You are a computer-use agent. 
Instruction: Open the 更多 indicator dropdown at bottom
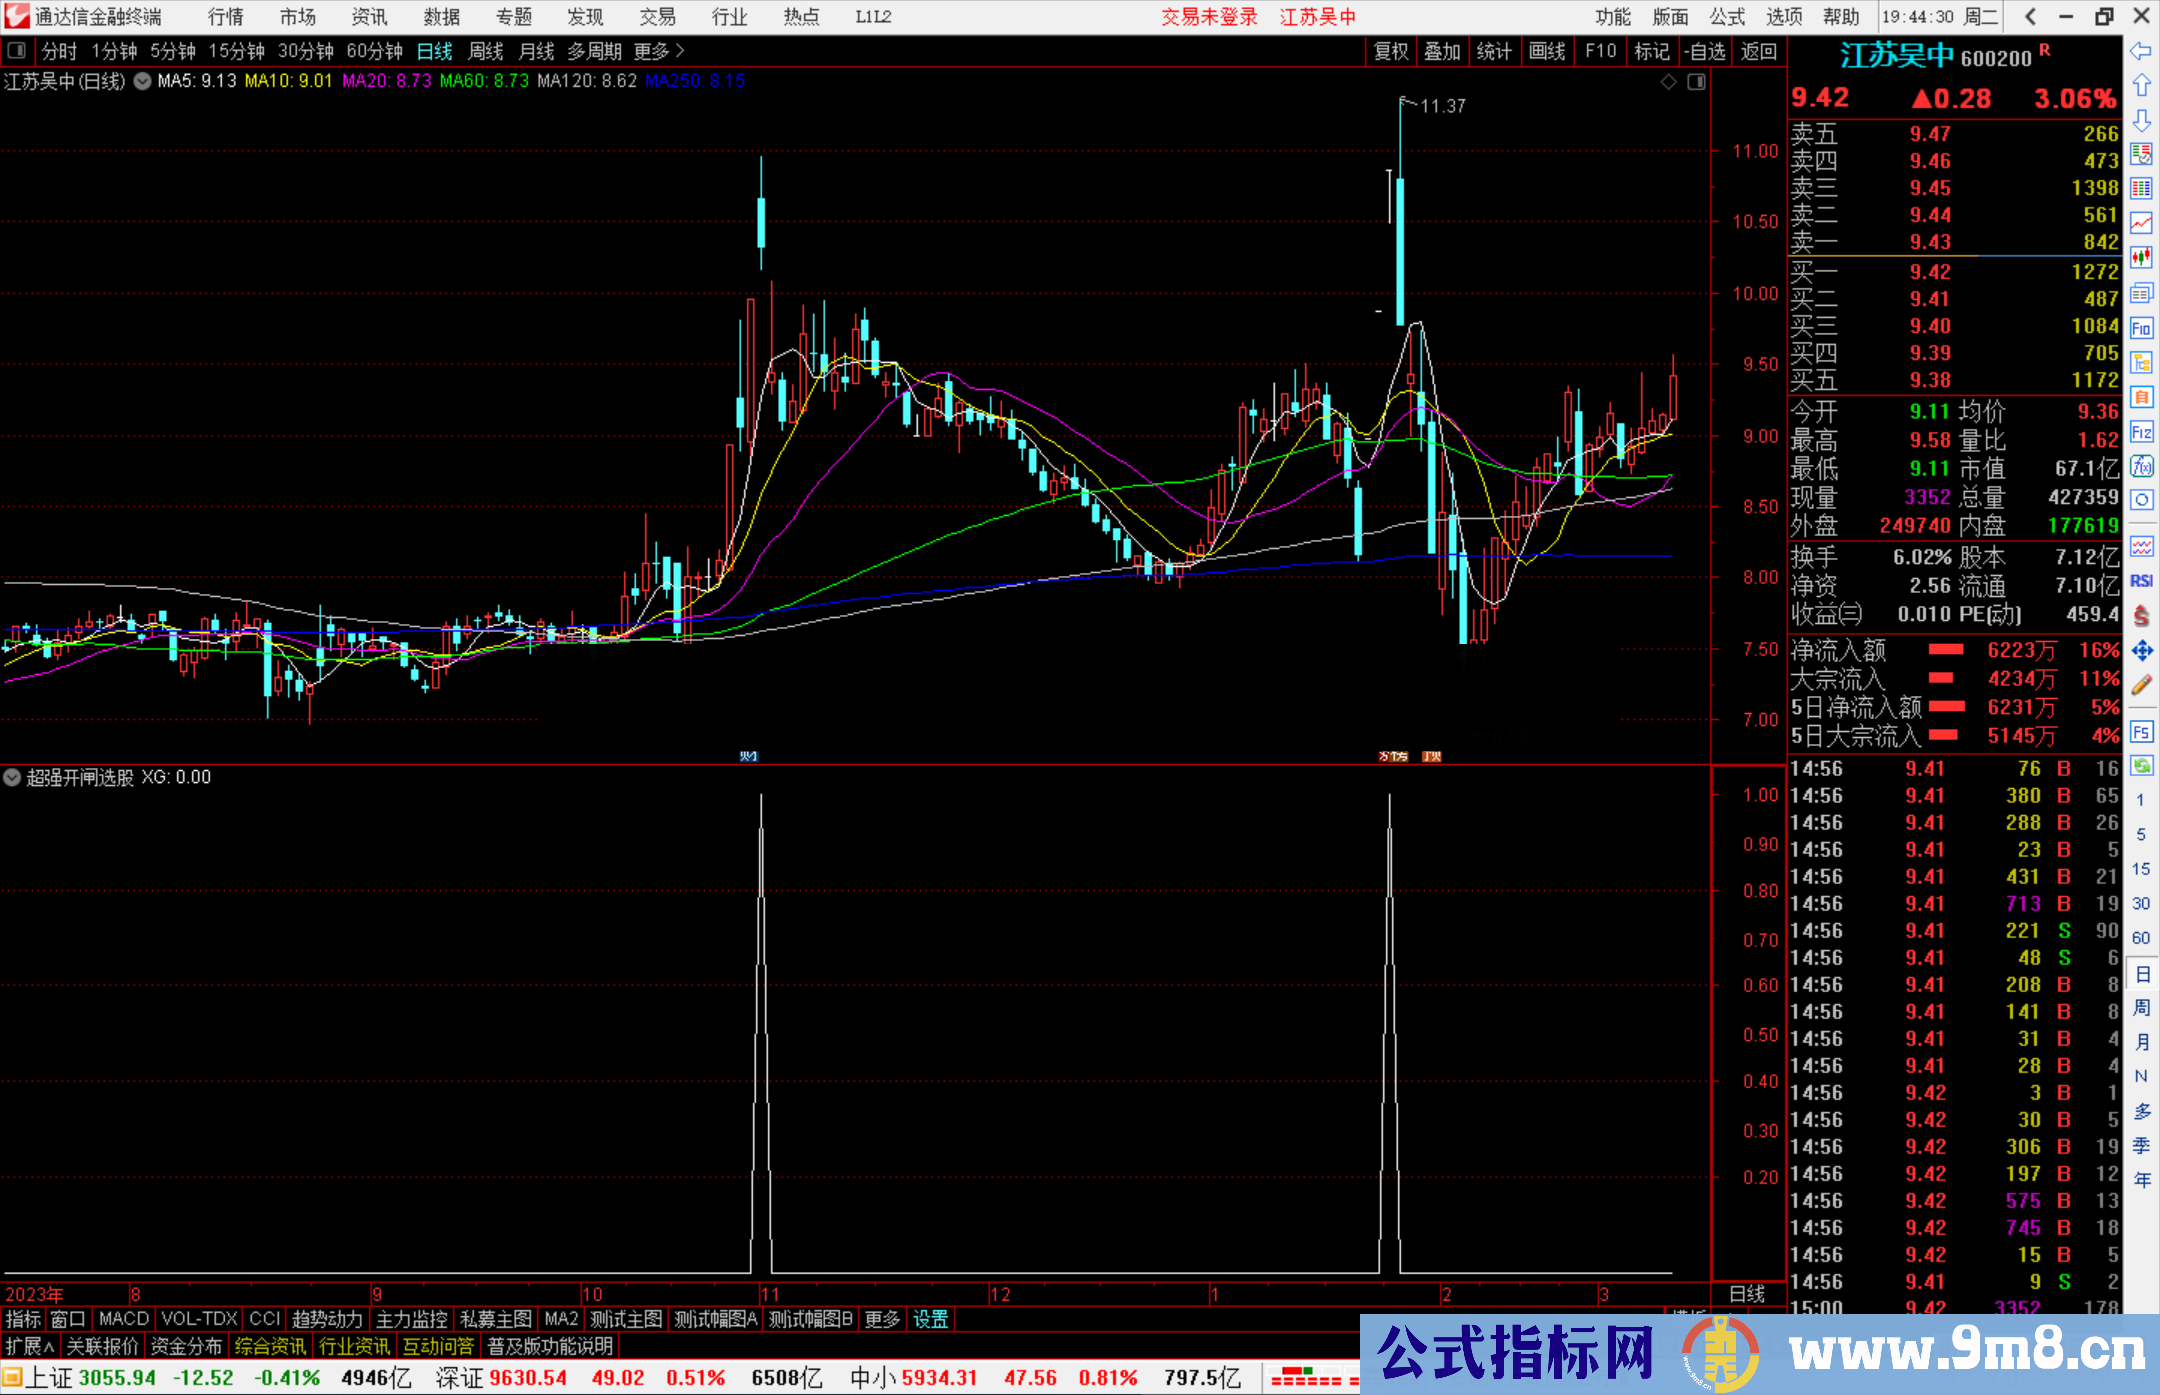[x=880, y=1319]
